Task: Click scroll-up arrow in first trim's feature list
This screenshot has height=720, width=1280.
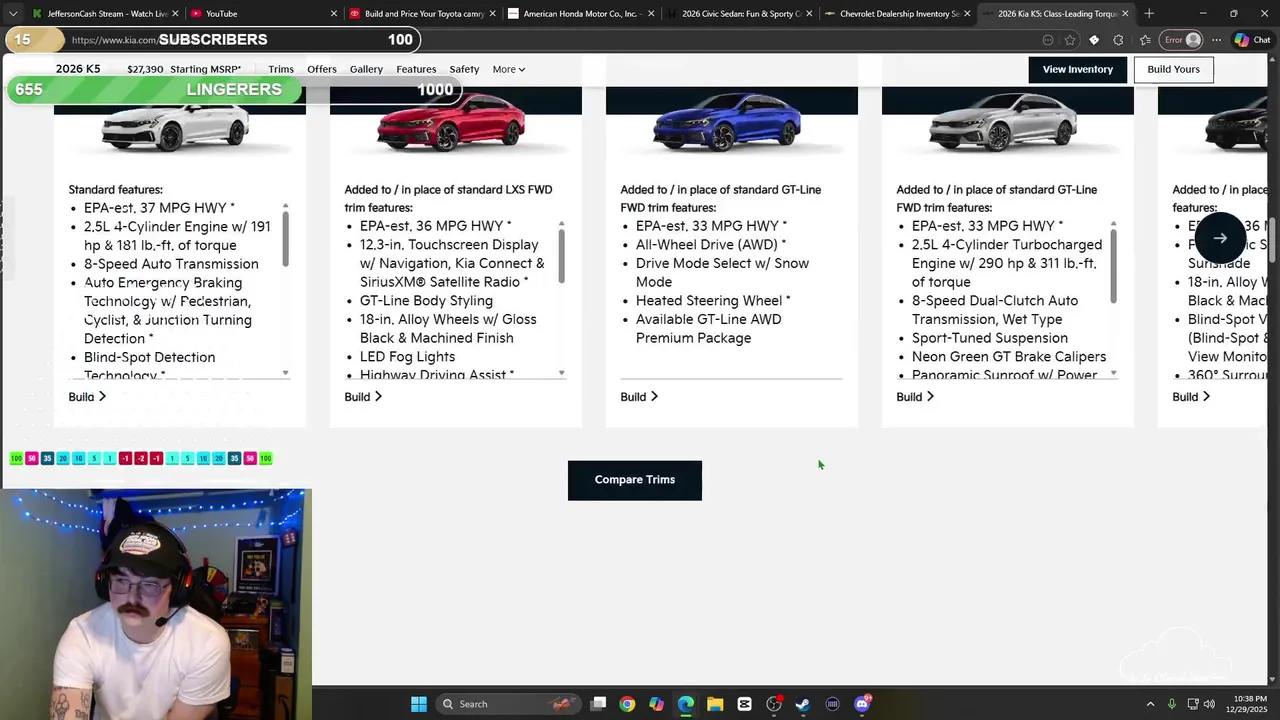Action: click(x=285, y=206)
